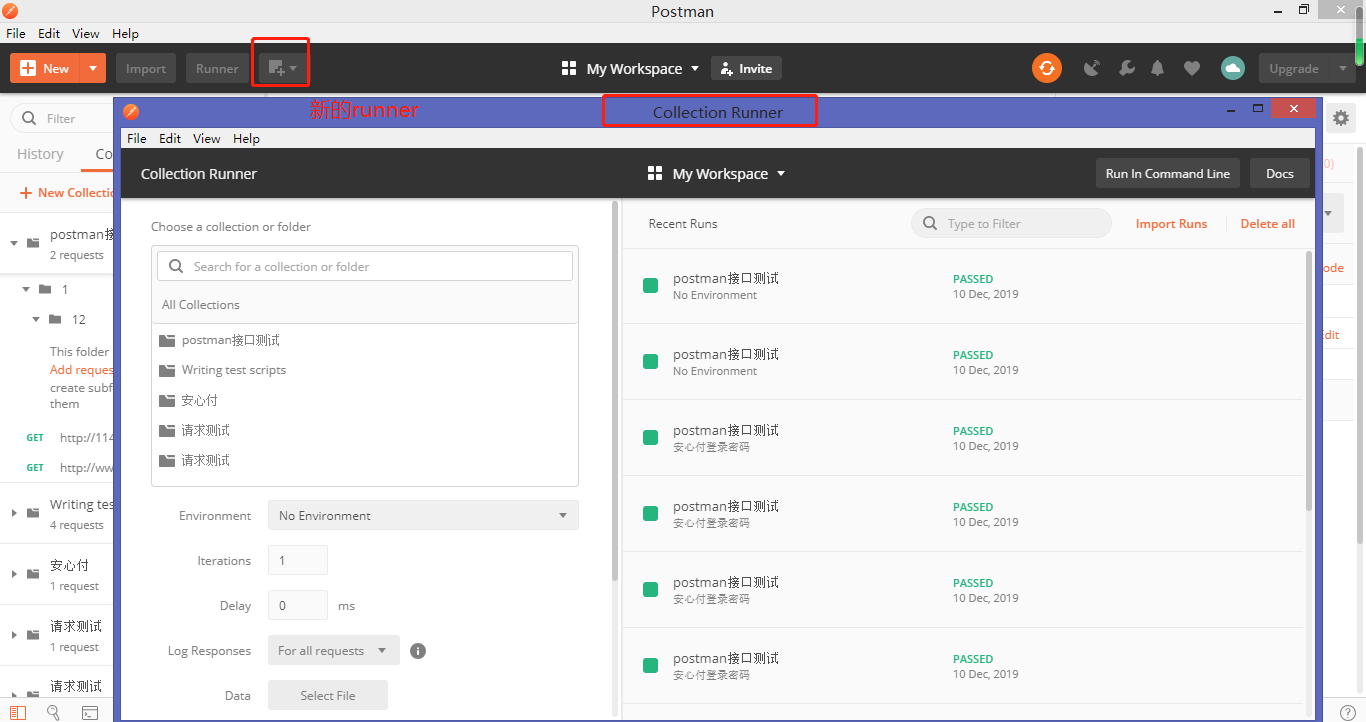1366x722 pixels.
Task: Click the Upgrade button
Action: 1294,68
